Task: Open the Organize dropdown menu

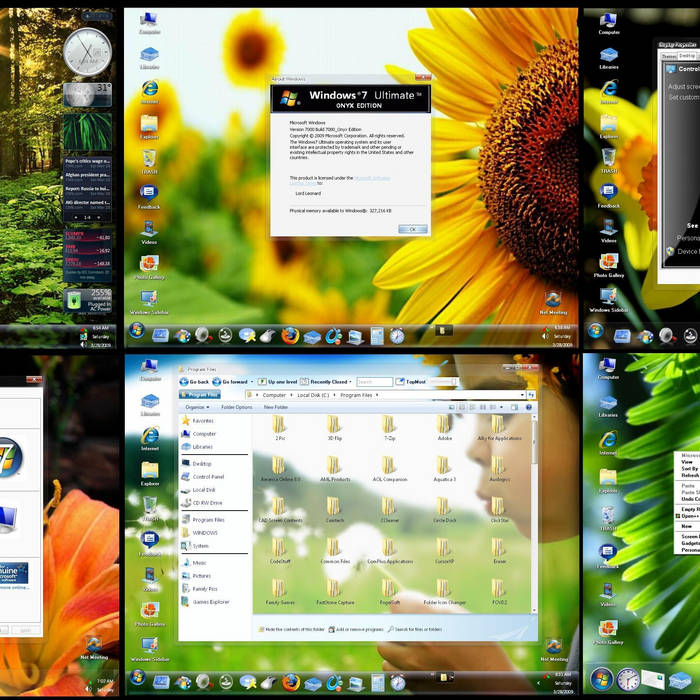Action: (x=196, y=407)
